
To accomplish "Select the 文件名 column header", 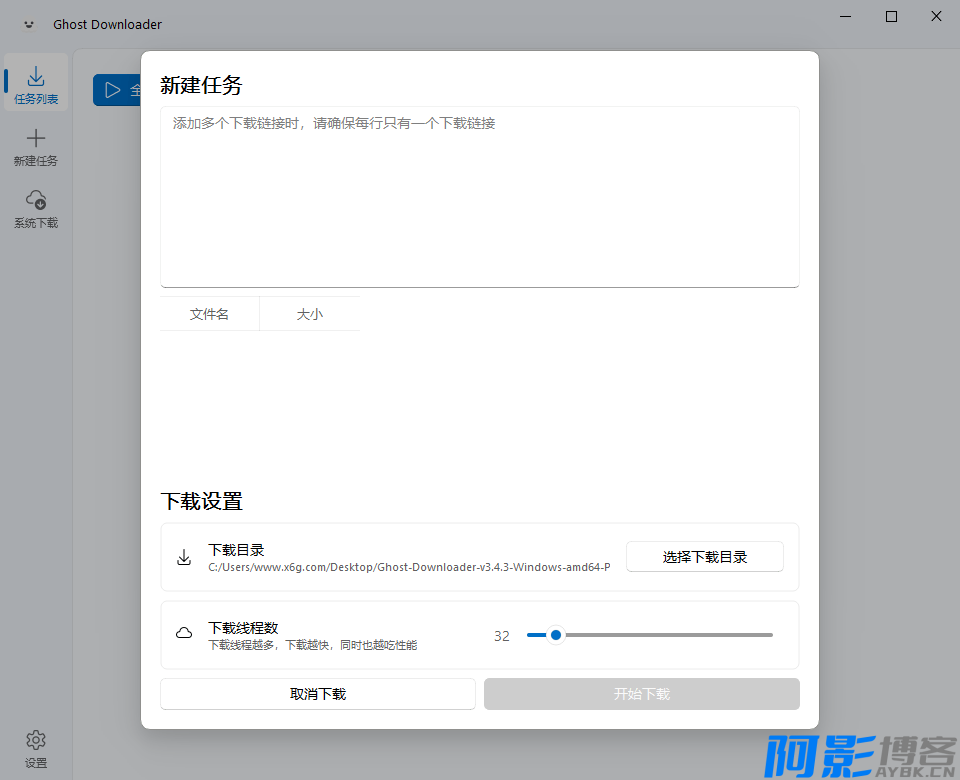I will 209,314.
